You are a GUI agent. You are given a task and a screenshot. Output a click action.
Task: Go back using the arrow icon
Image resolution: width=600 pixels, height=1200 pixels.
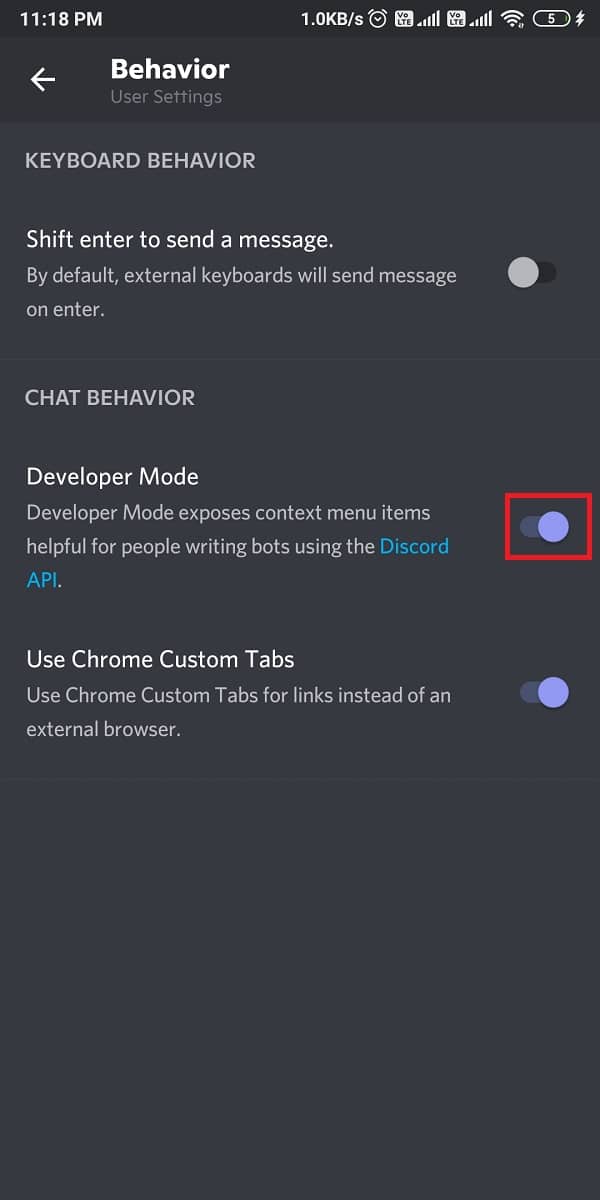43,80
